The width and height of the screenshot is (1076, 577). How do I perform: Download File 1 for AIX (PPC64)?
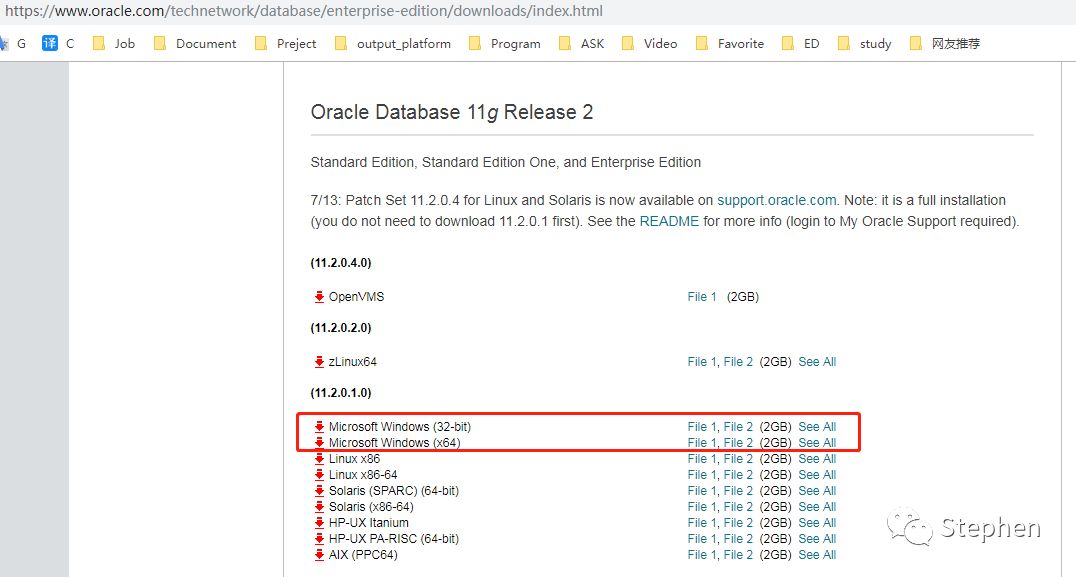pyautogui.click(x=702, y=555)
